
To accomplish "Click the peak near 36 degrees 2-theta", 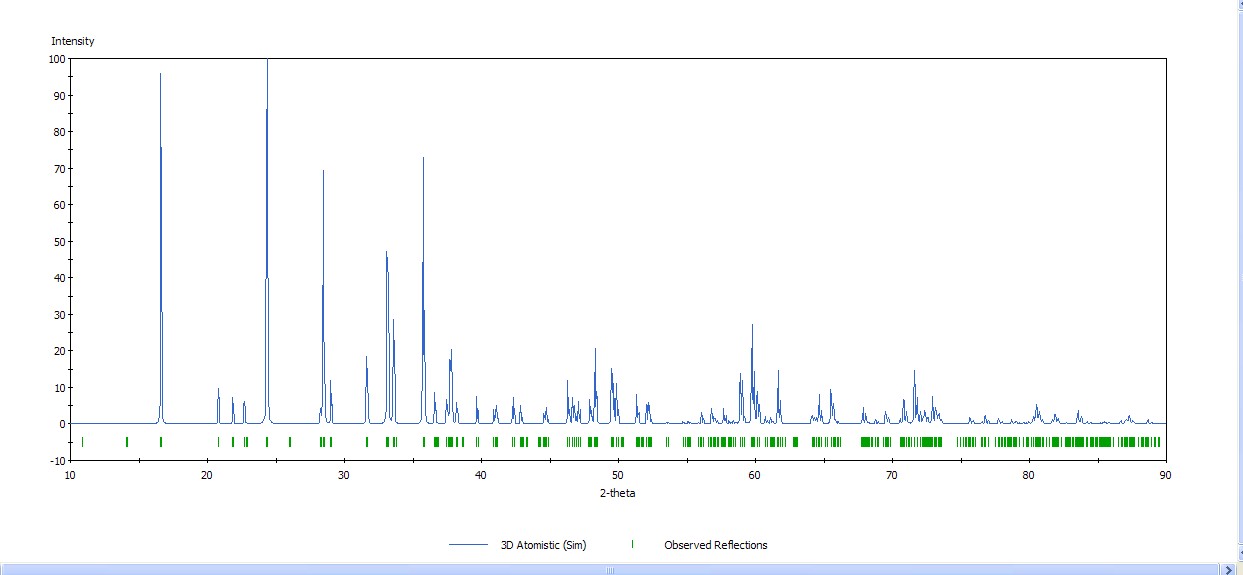I will [x=423, y=160].
